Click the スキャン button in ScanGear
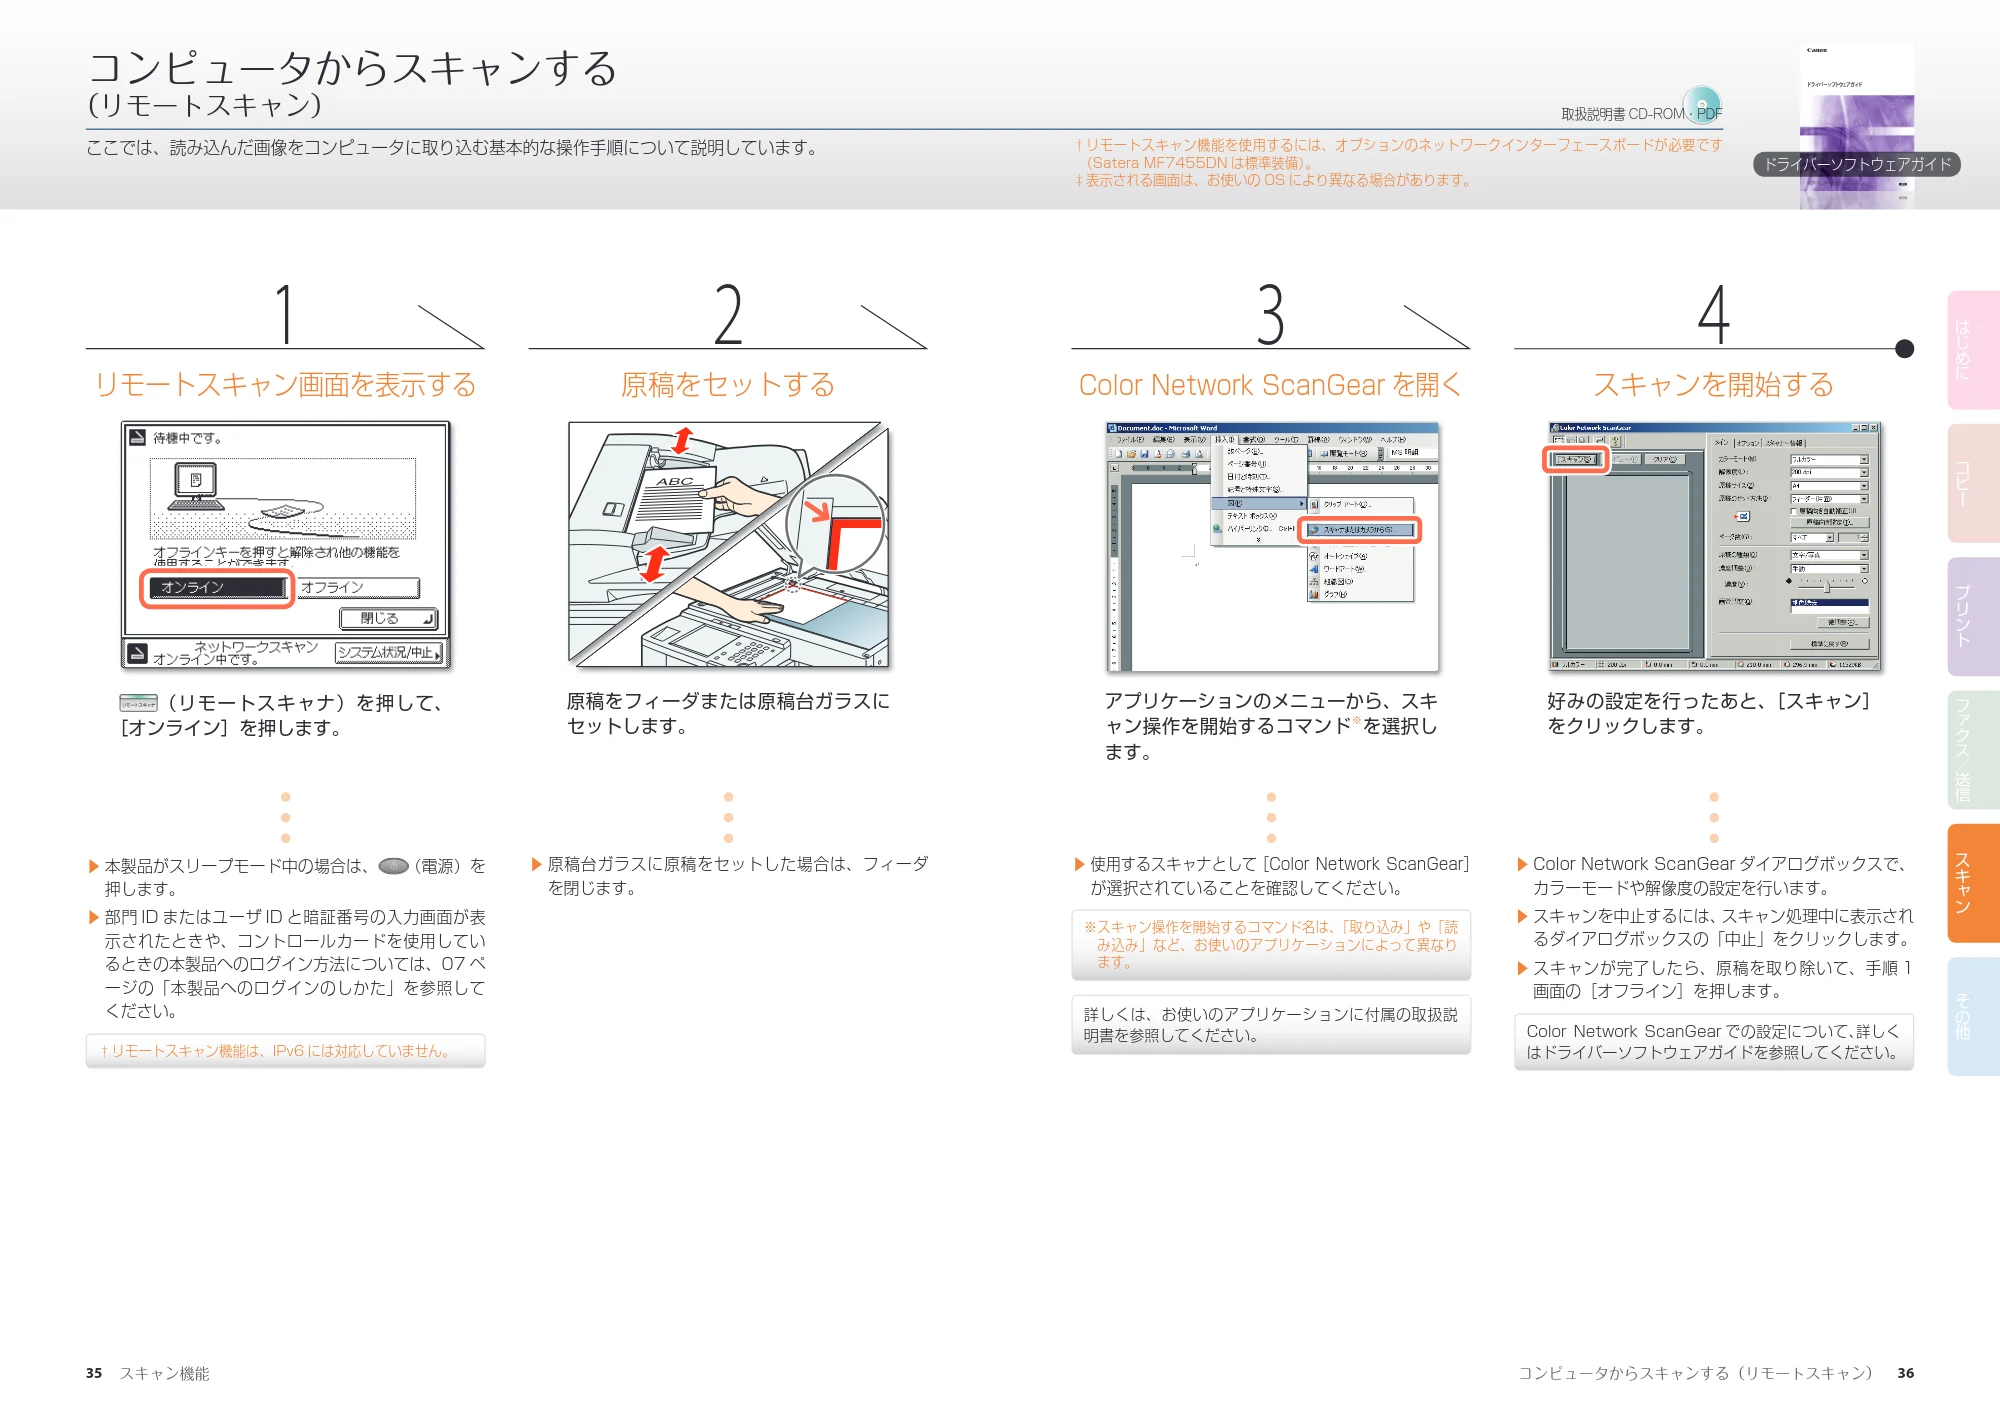2000x1415 pixels. [x=1576, y=459]
